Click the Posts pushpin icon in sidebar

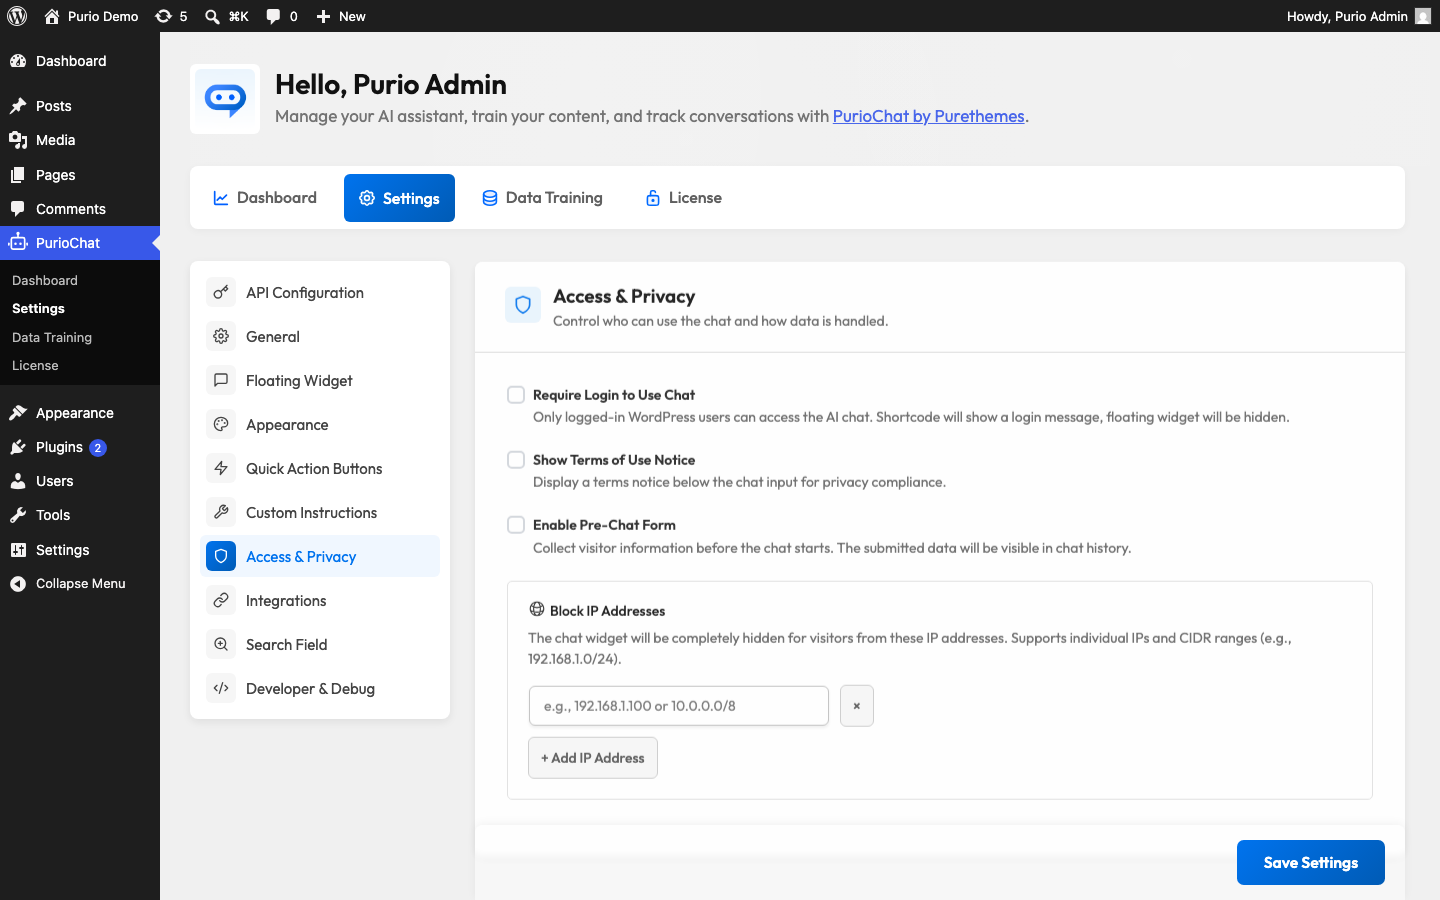click(x=18, y=106)
